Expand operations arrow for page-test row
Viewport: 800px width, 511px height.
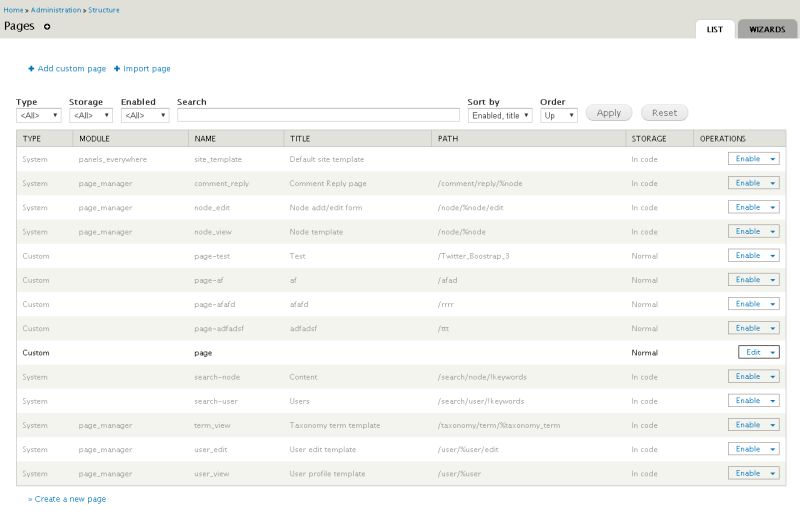tap(772, 256)
